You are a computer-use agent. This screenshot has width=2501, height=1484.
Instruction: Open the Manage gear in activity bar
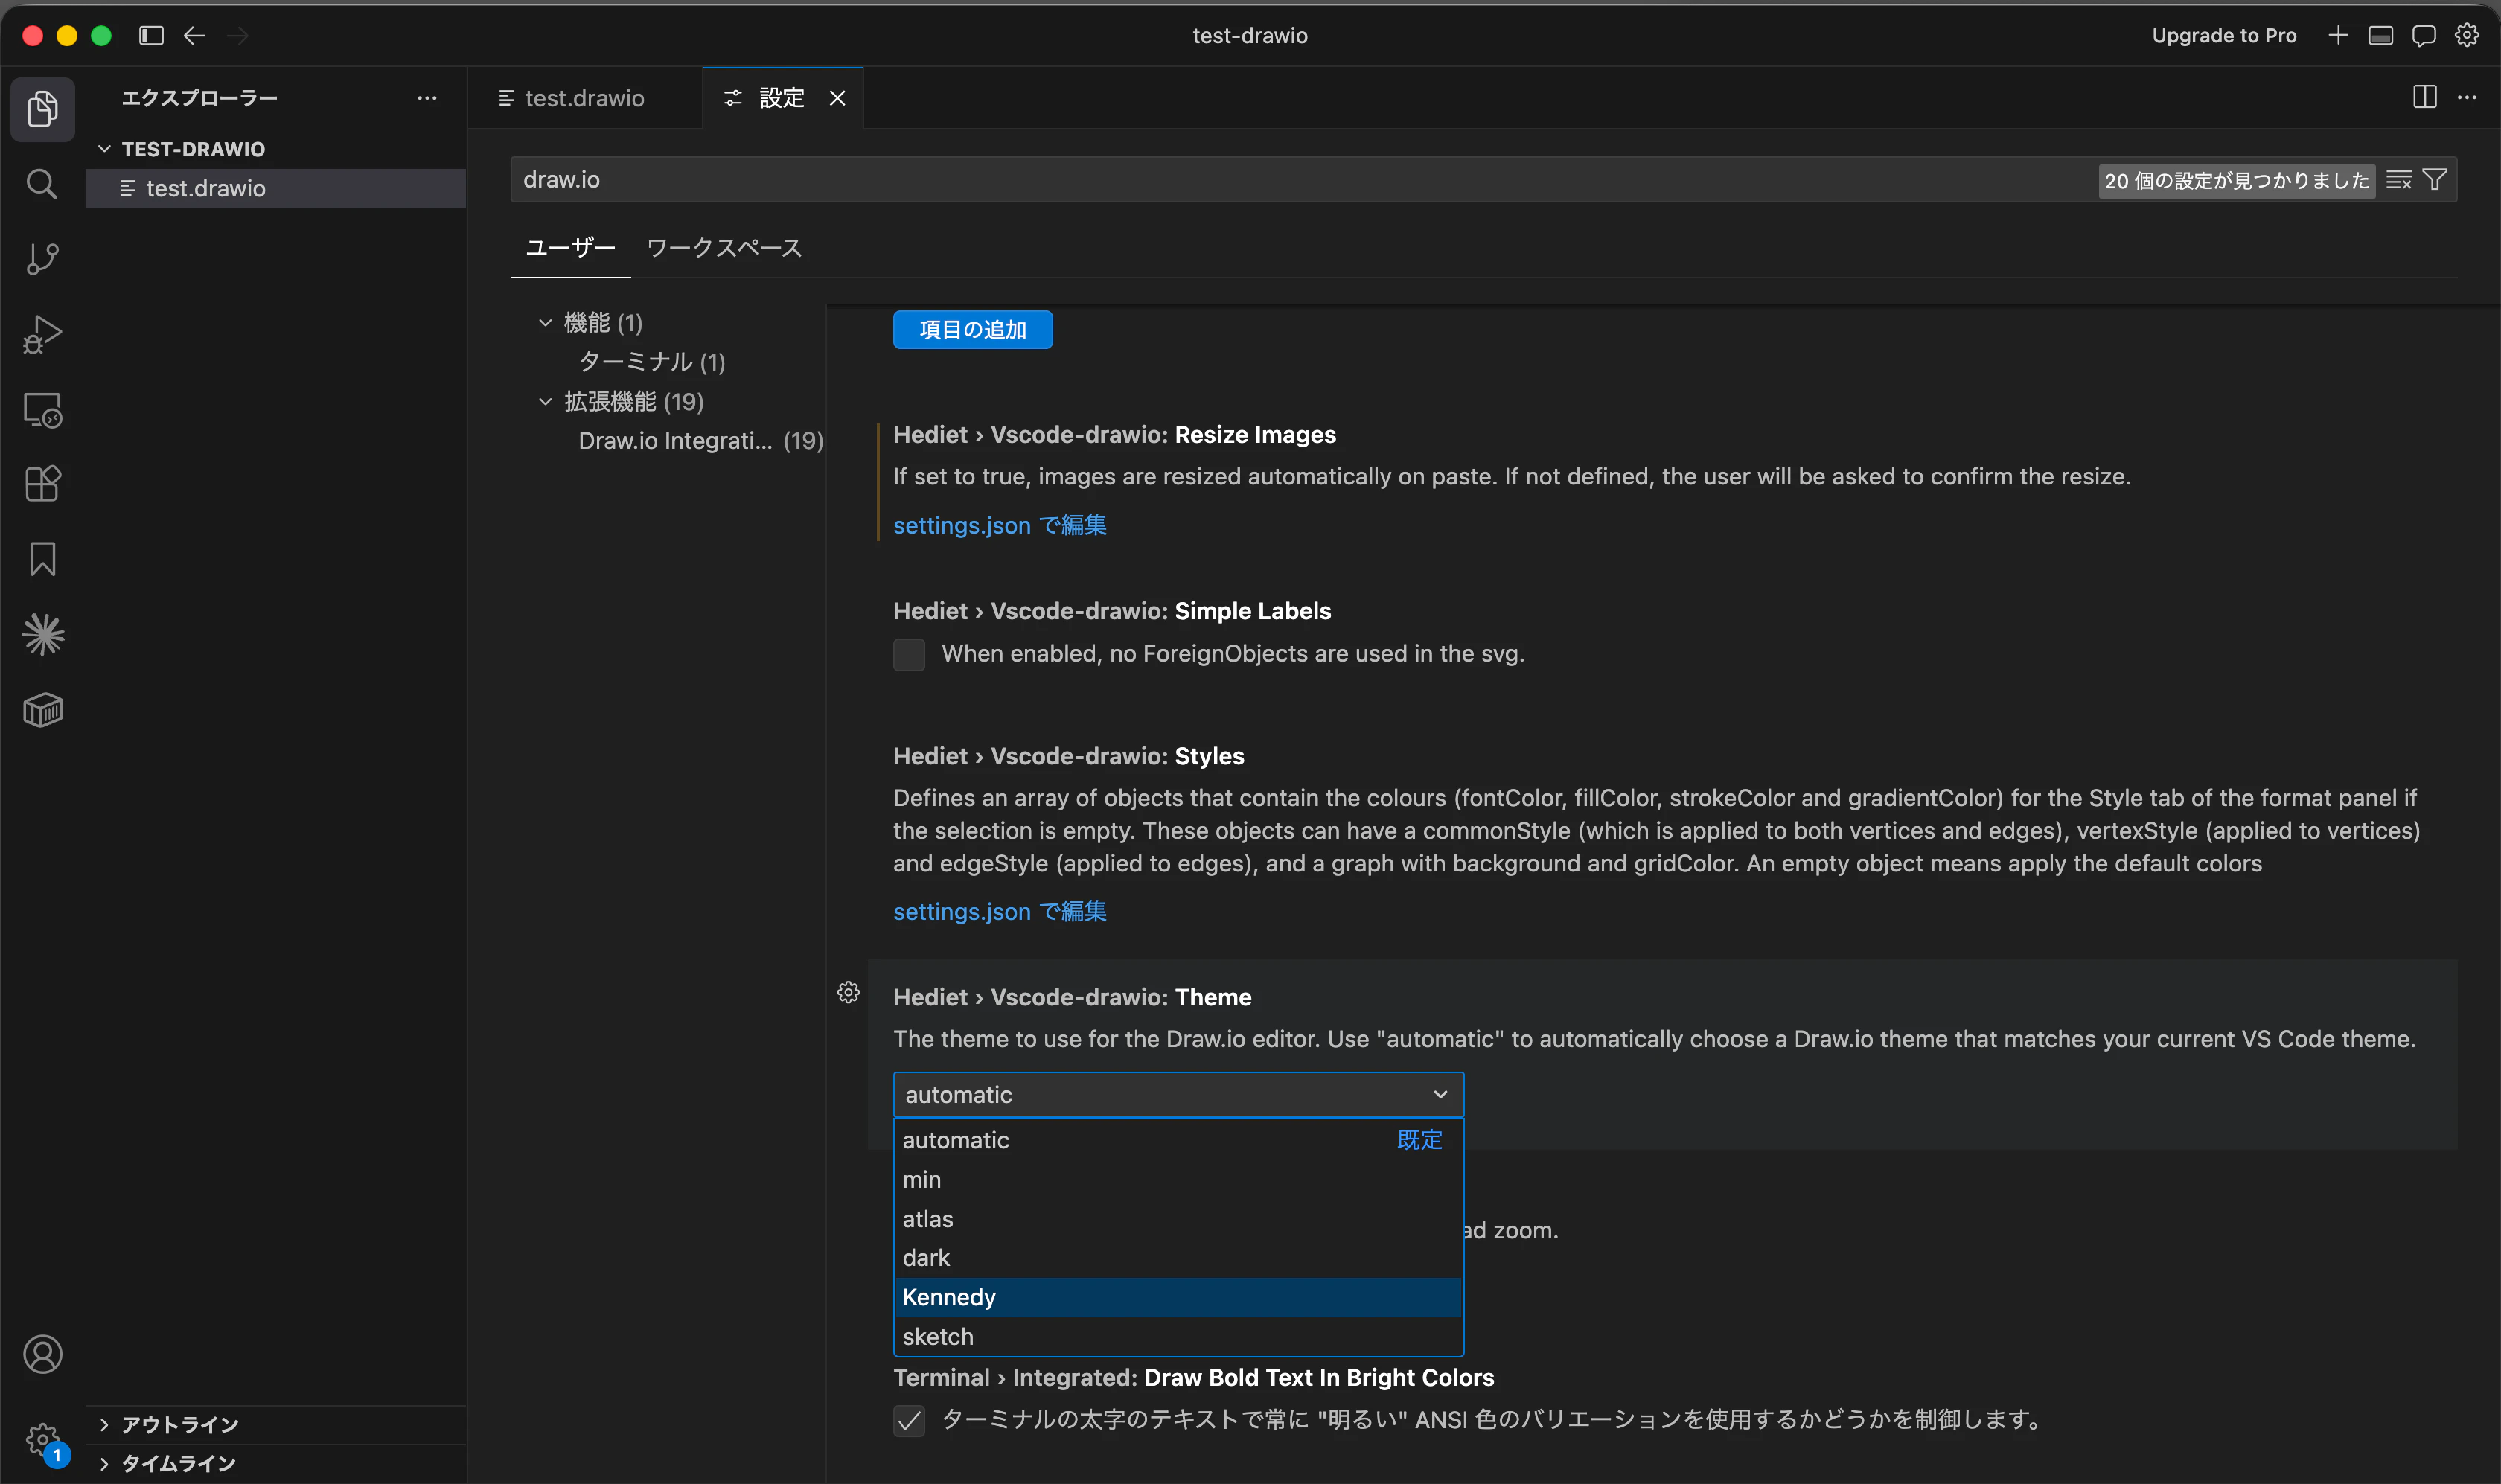(x=42, y=1440)
